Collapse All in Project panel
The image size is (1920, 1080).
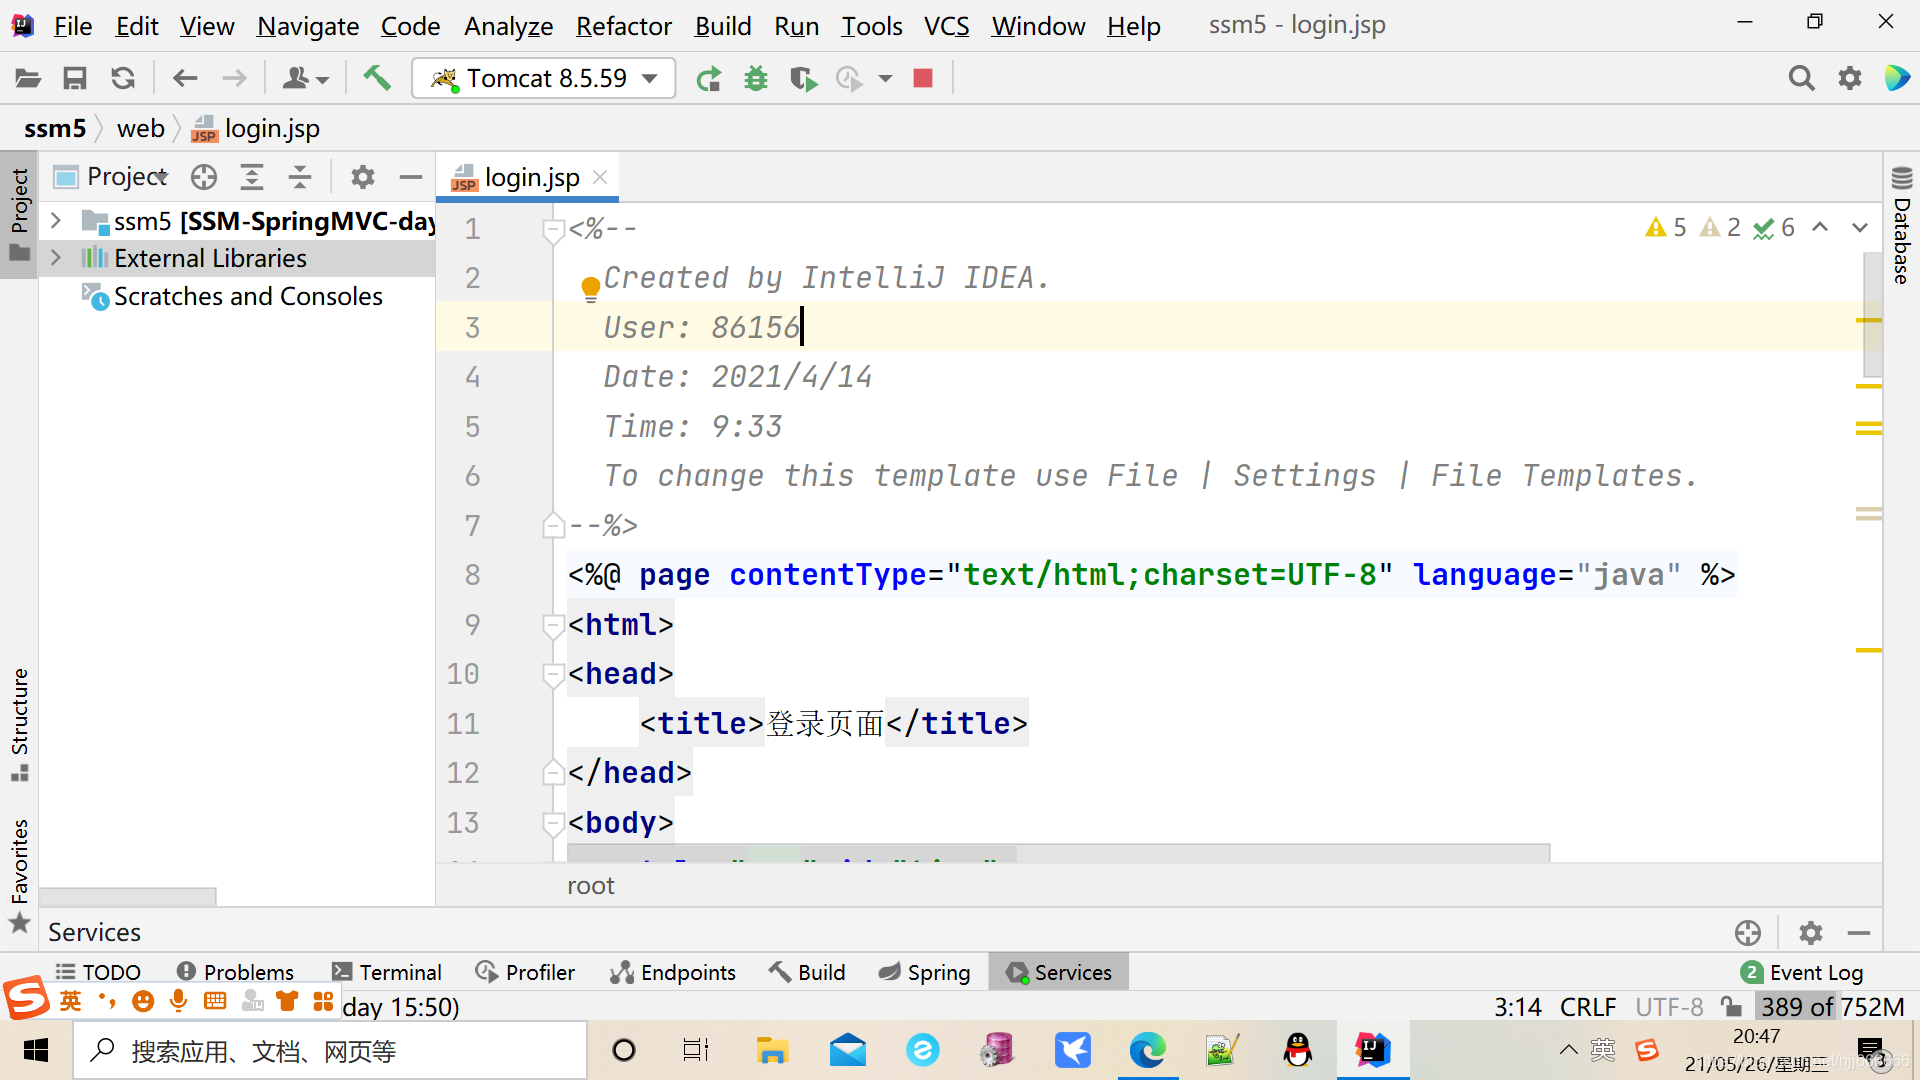(x=300, y=177)
